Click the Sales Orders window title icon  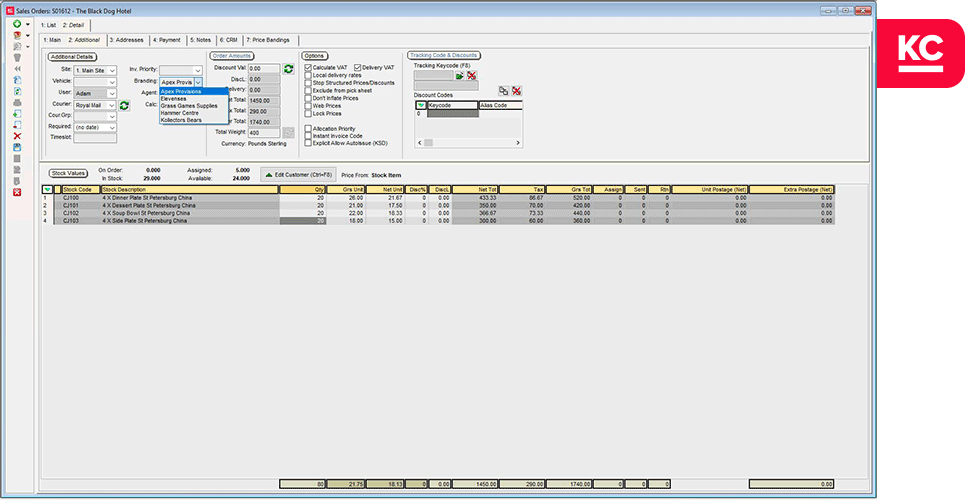[x=9, y=10]
